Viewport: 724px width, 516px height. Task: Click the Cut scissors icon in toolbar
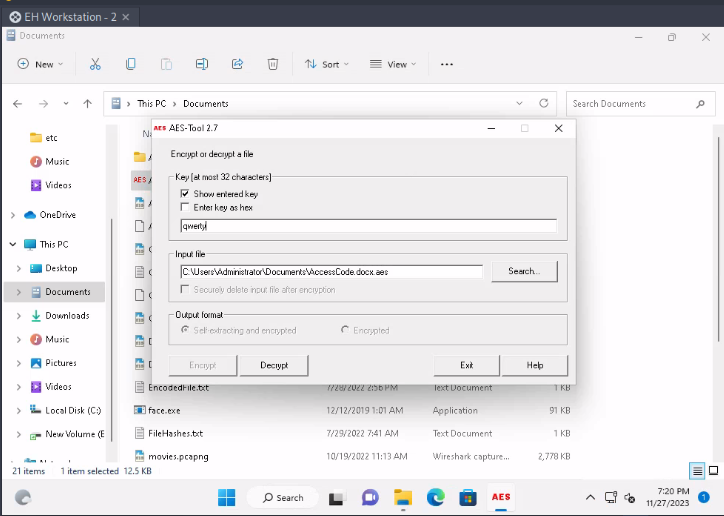[x=95, y=64]
